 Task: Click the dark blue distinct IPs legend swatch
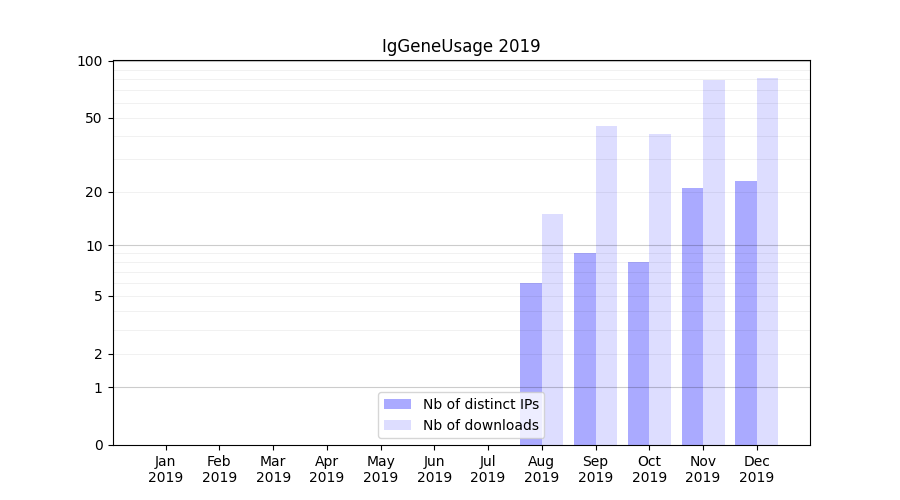(x=397, y=404)
